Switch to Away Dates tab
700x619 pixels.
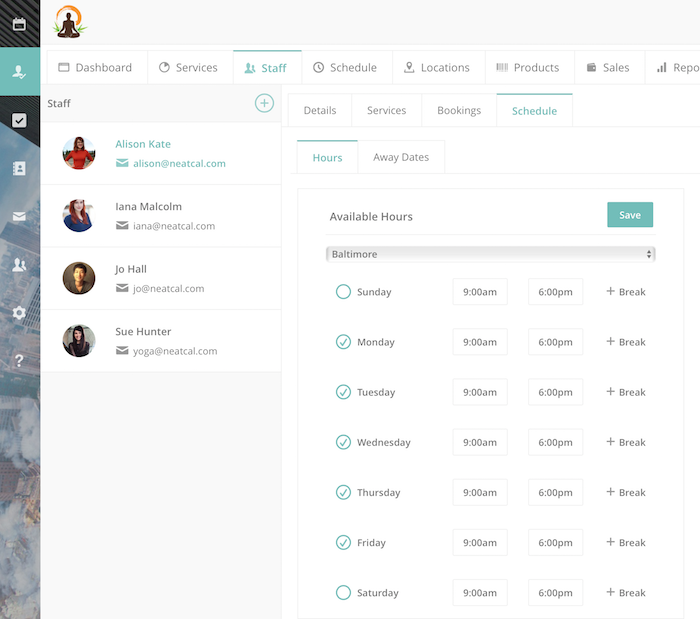[401, 157]
